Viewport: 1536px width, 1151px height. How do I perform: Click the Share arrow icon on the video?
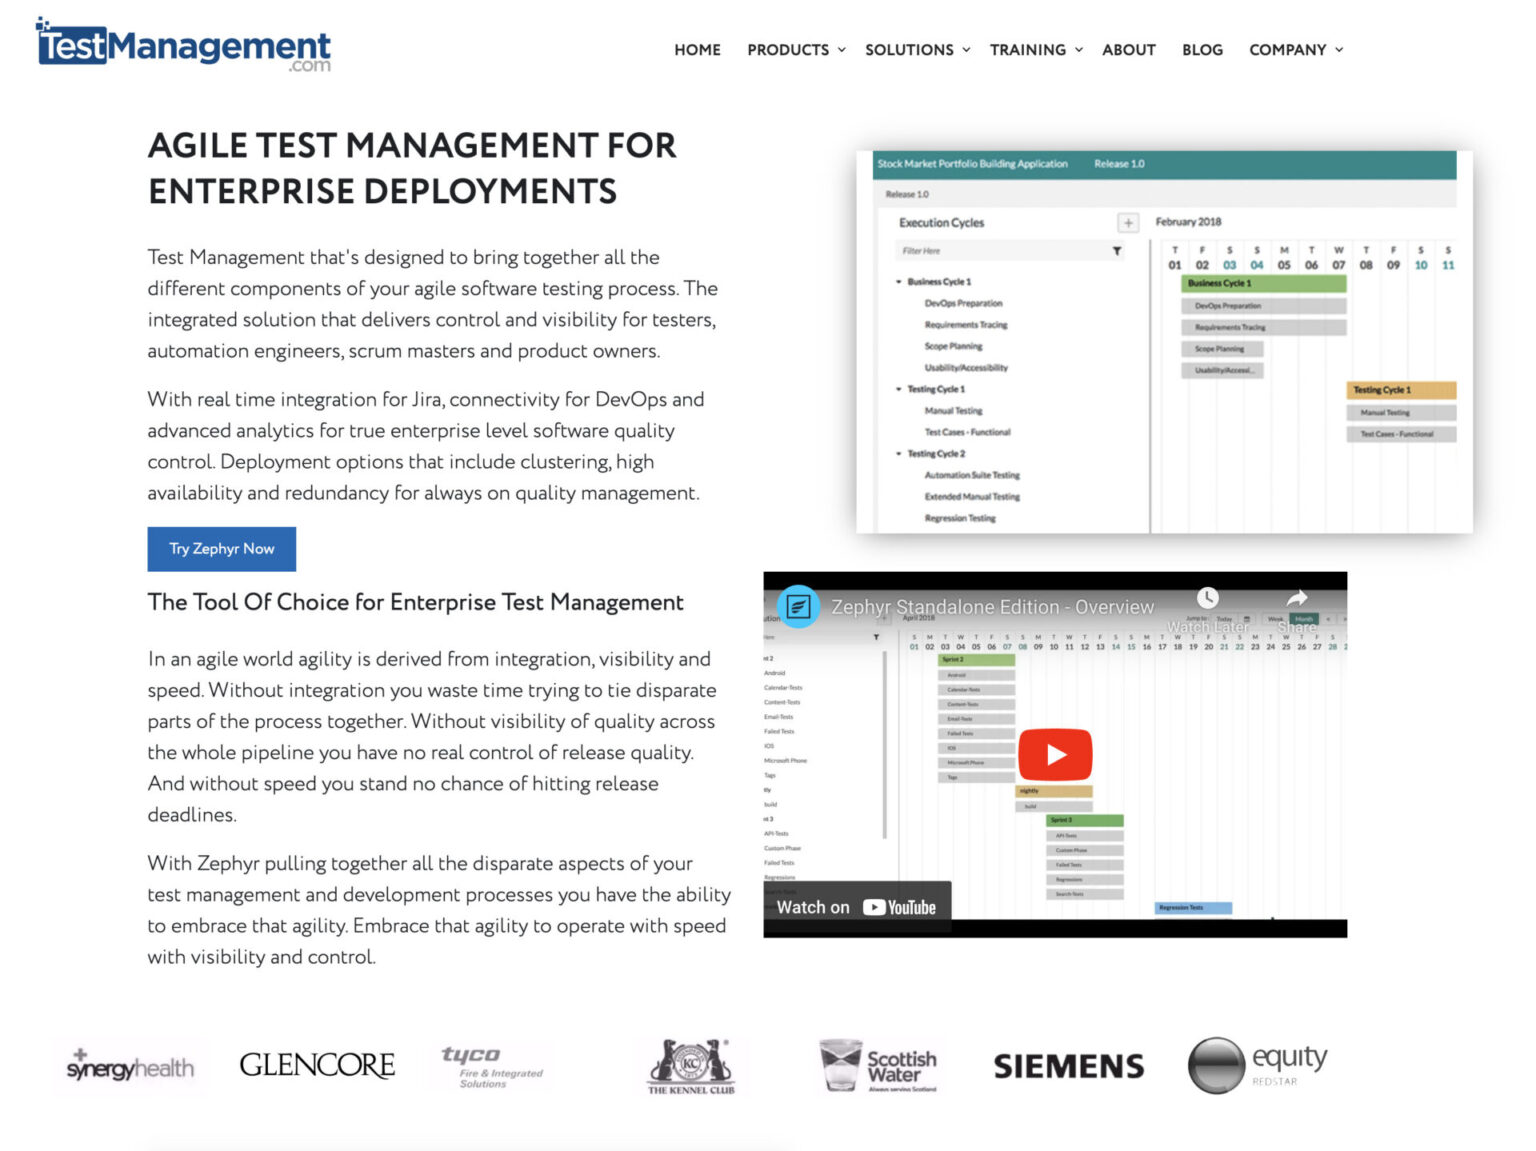tap(1297, 597)
